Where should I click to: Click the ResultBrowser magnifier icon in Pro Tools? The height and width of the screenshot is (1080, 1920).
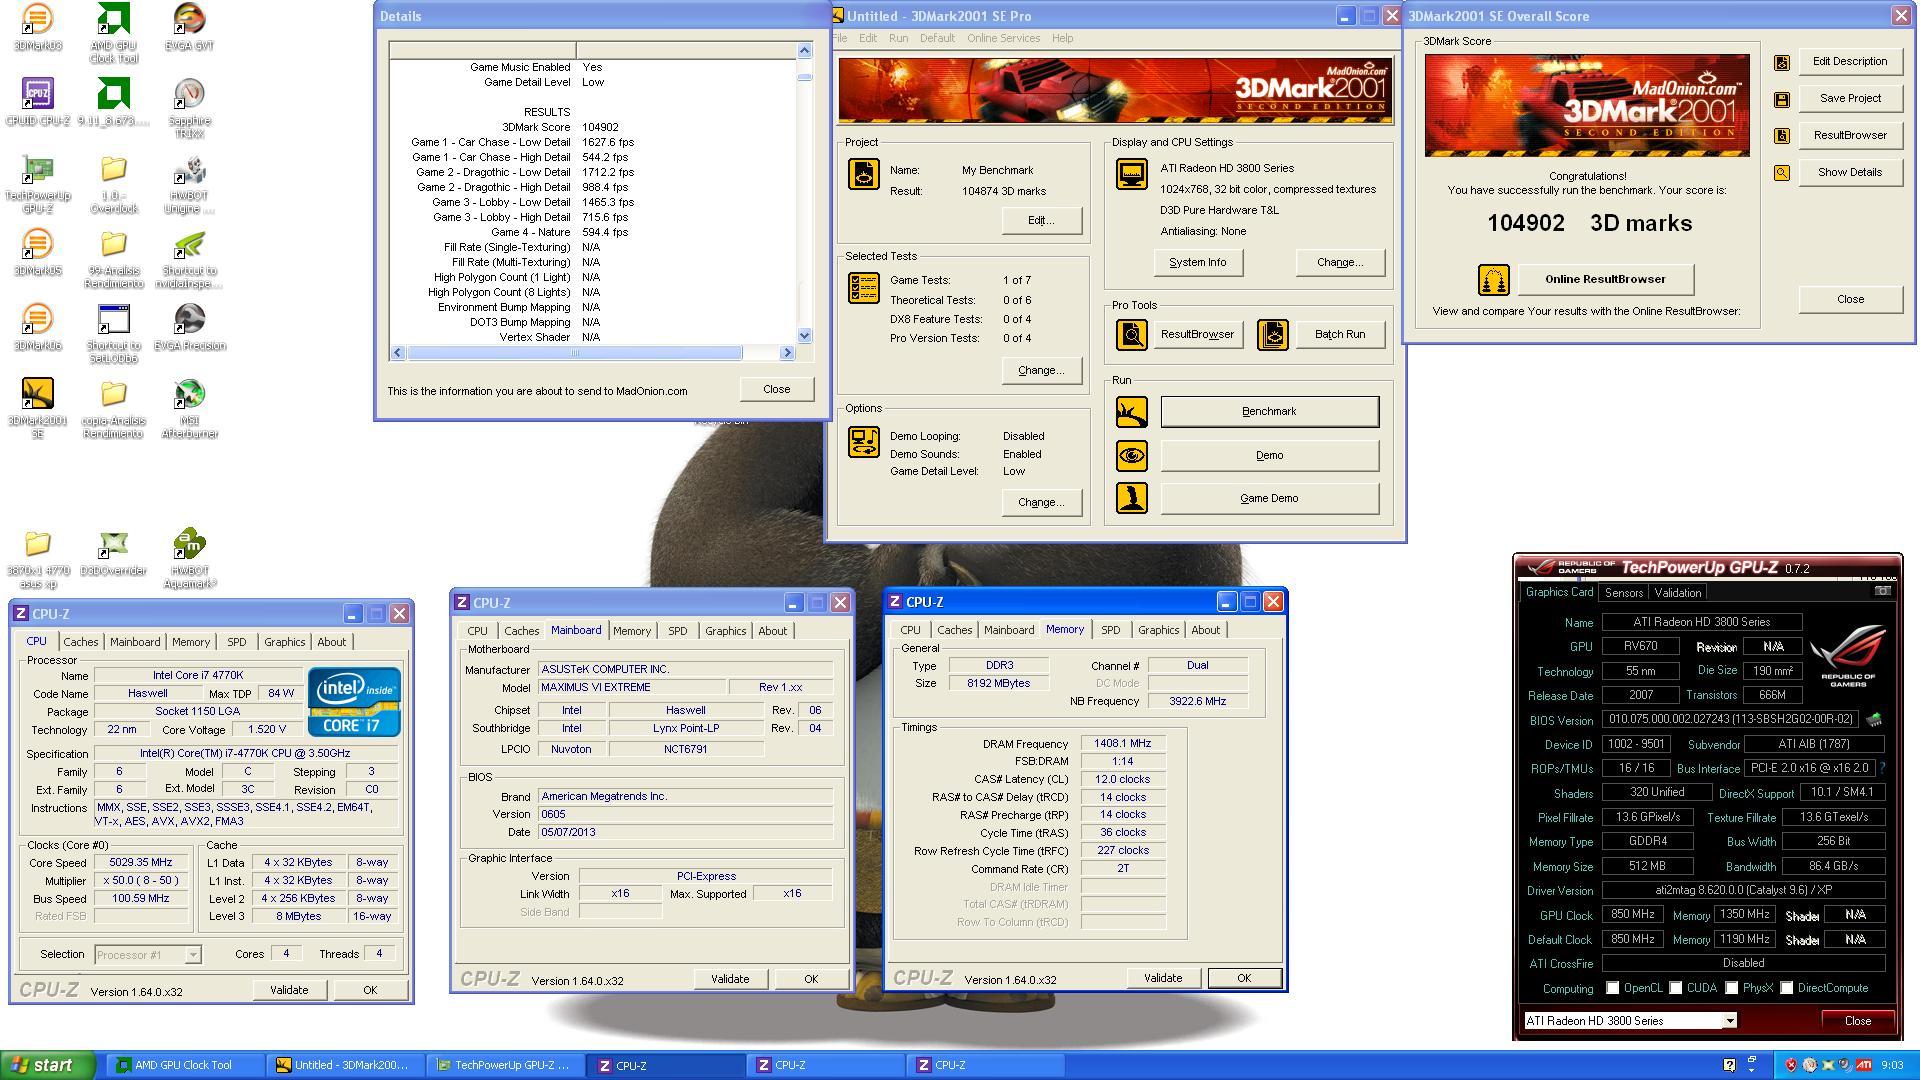1132,334
